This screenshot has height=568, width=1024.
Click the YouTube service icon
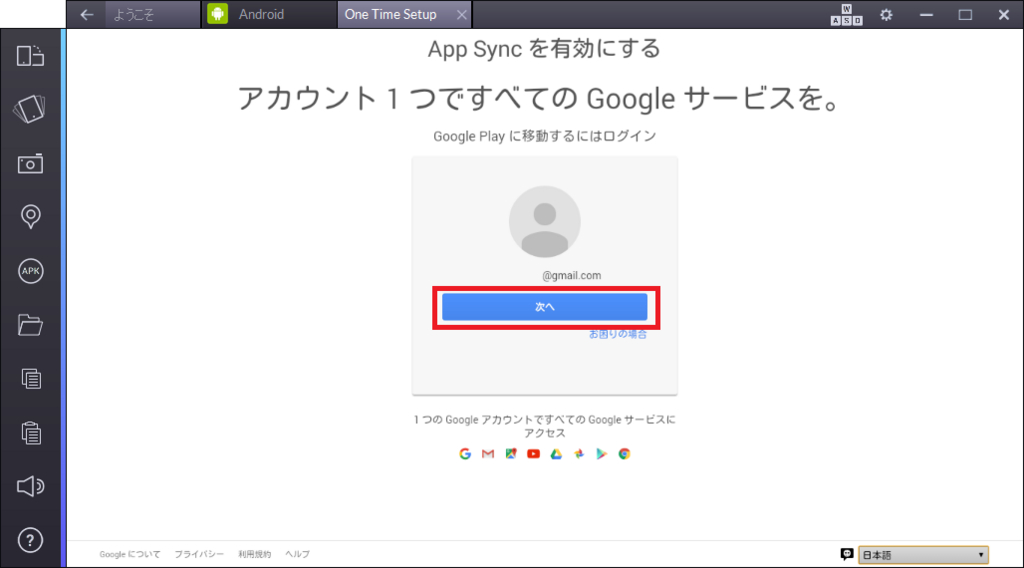pos(534,454)
